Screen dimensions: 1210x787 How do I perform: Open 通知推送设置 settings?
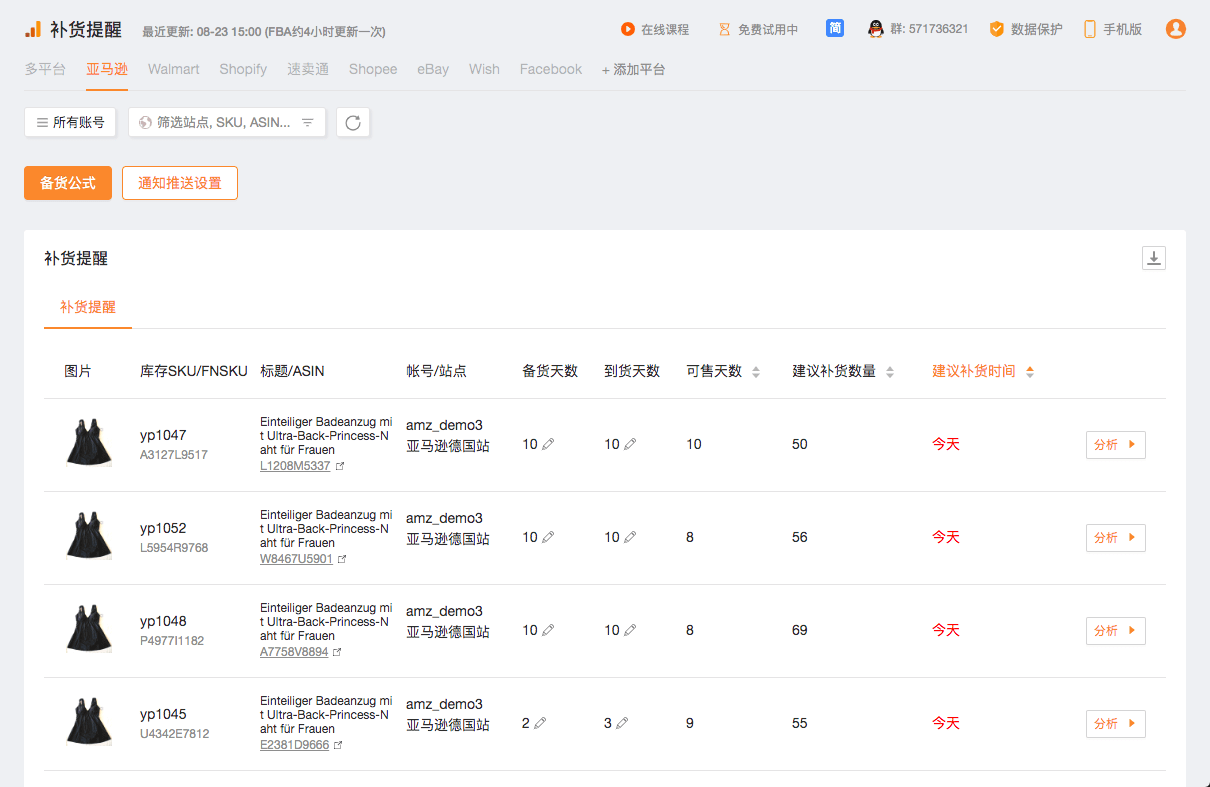pos(180,183)
